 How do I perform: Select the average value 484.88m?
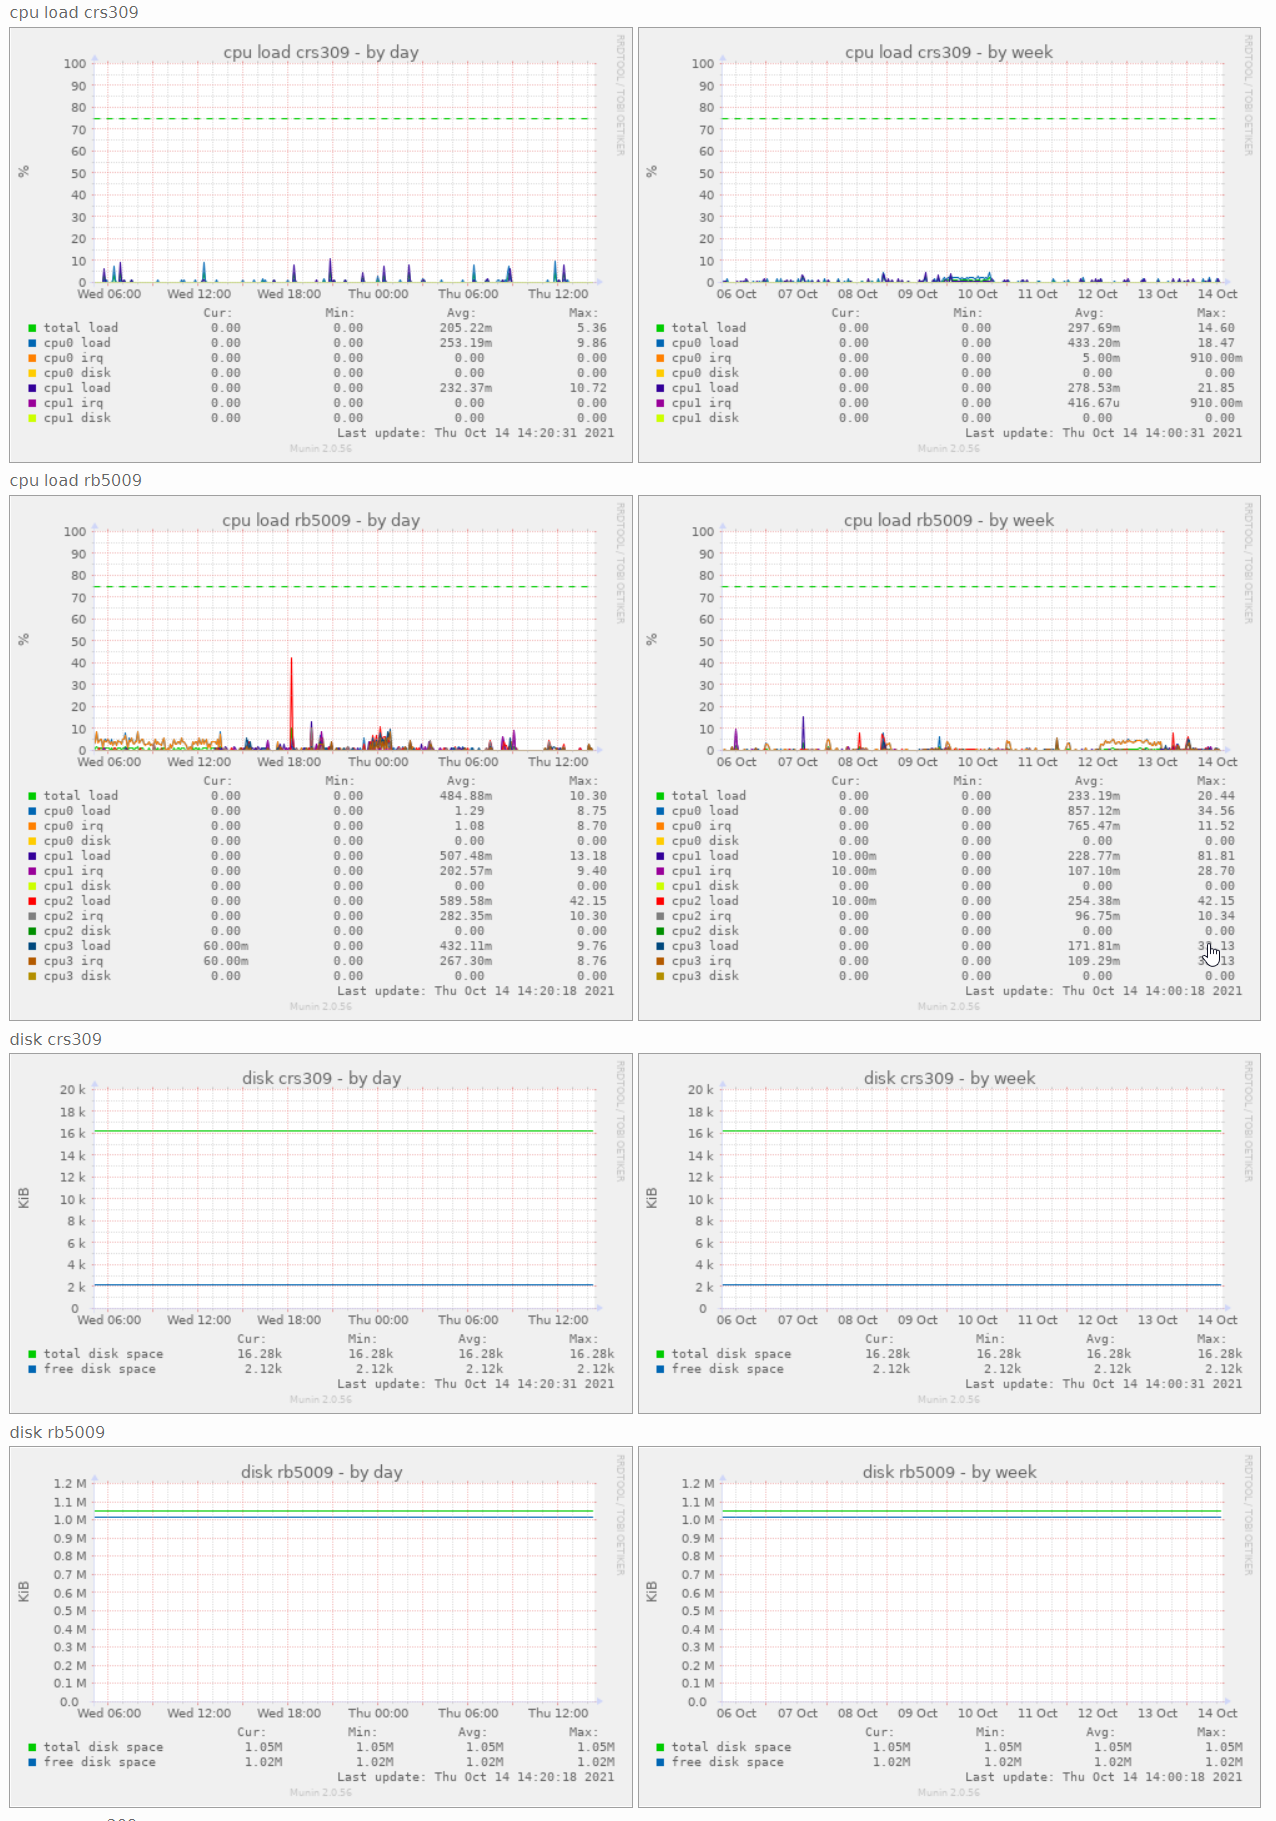click(465, 796)
